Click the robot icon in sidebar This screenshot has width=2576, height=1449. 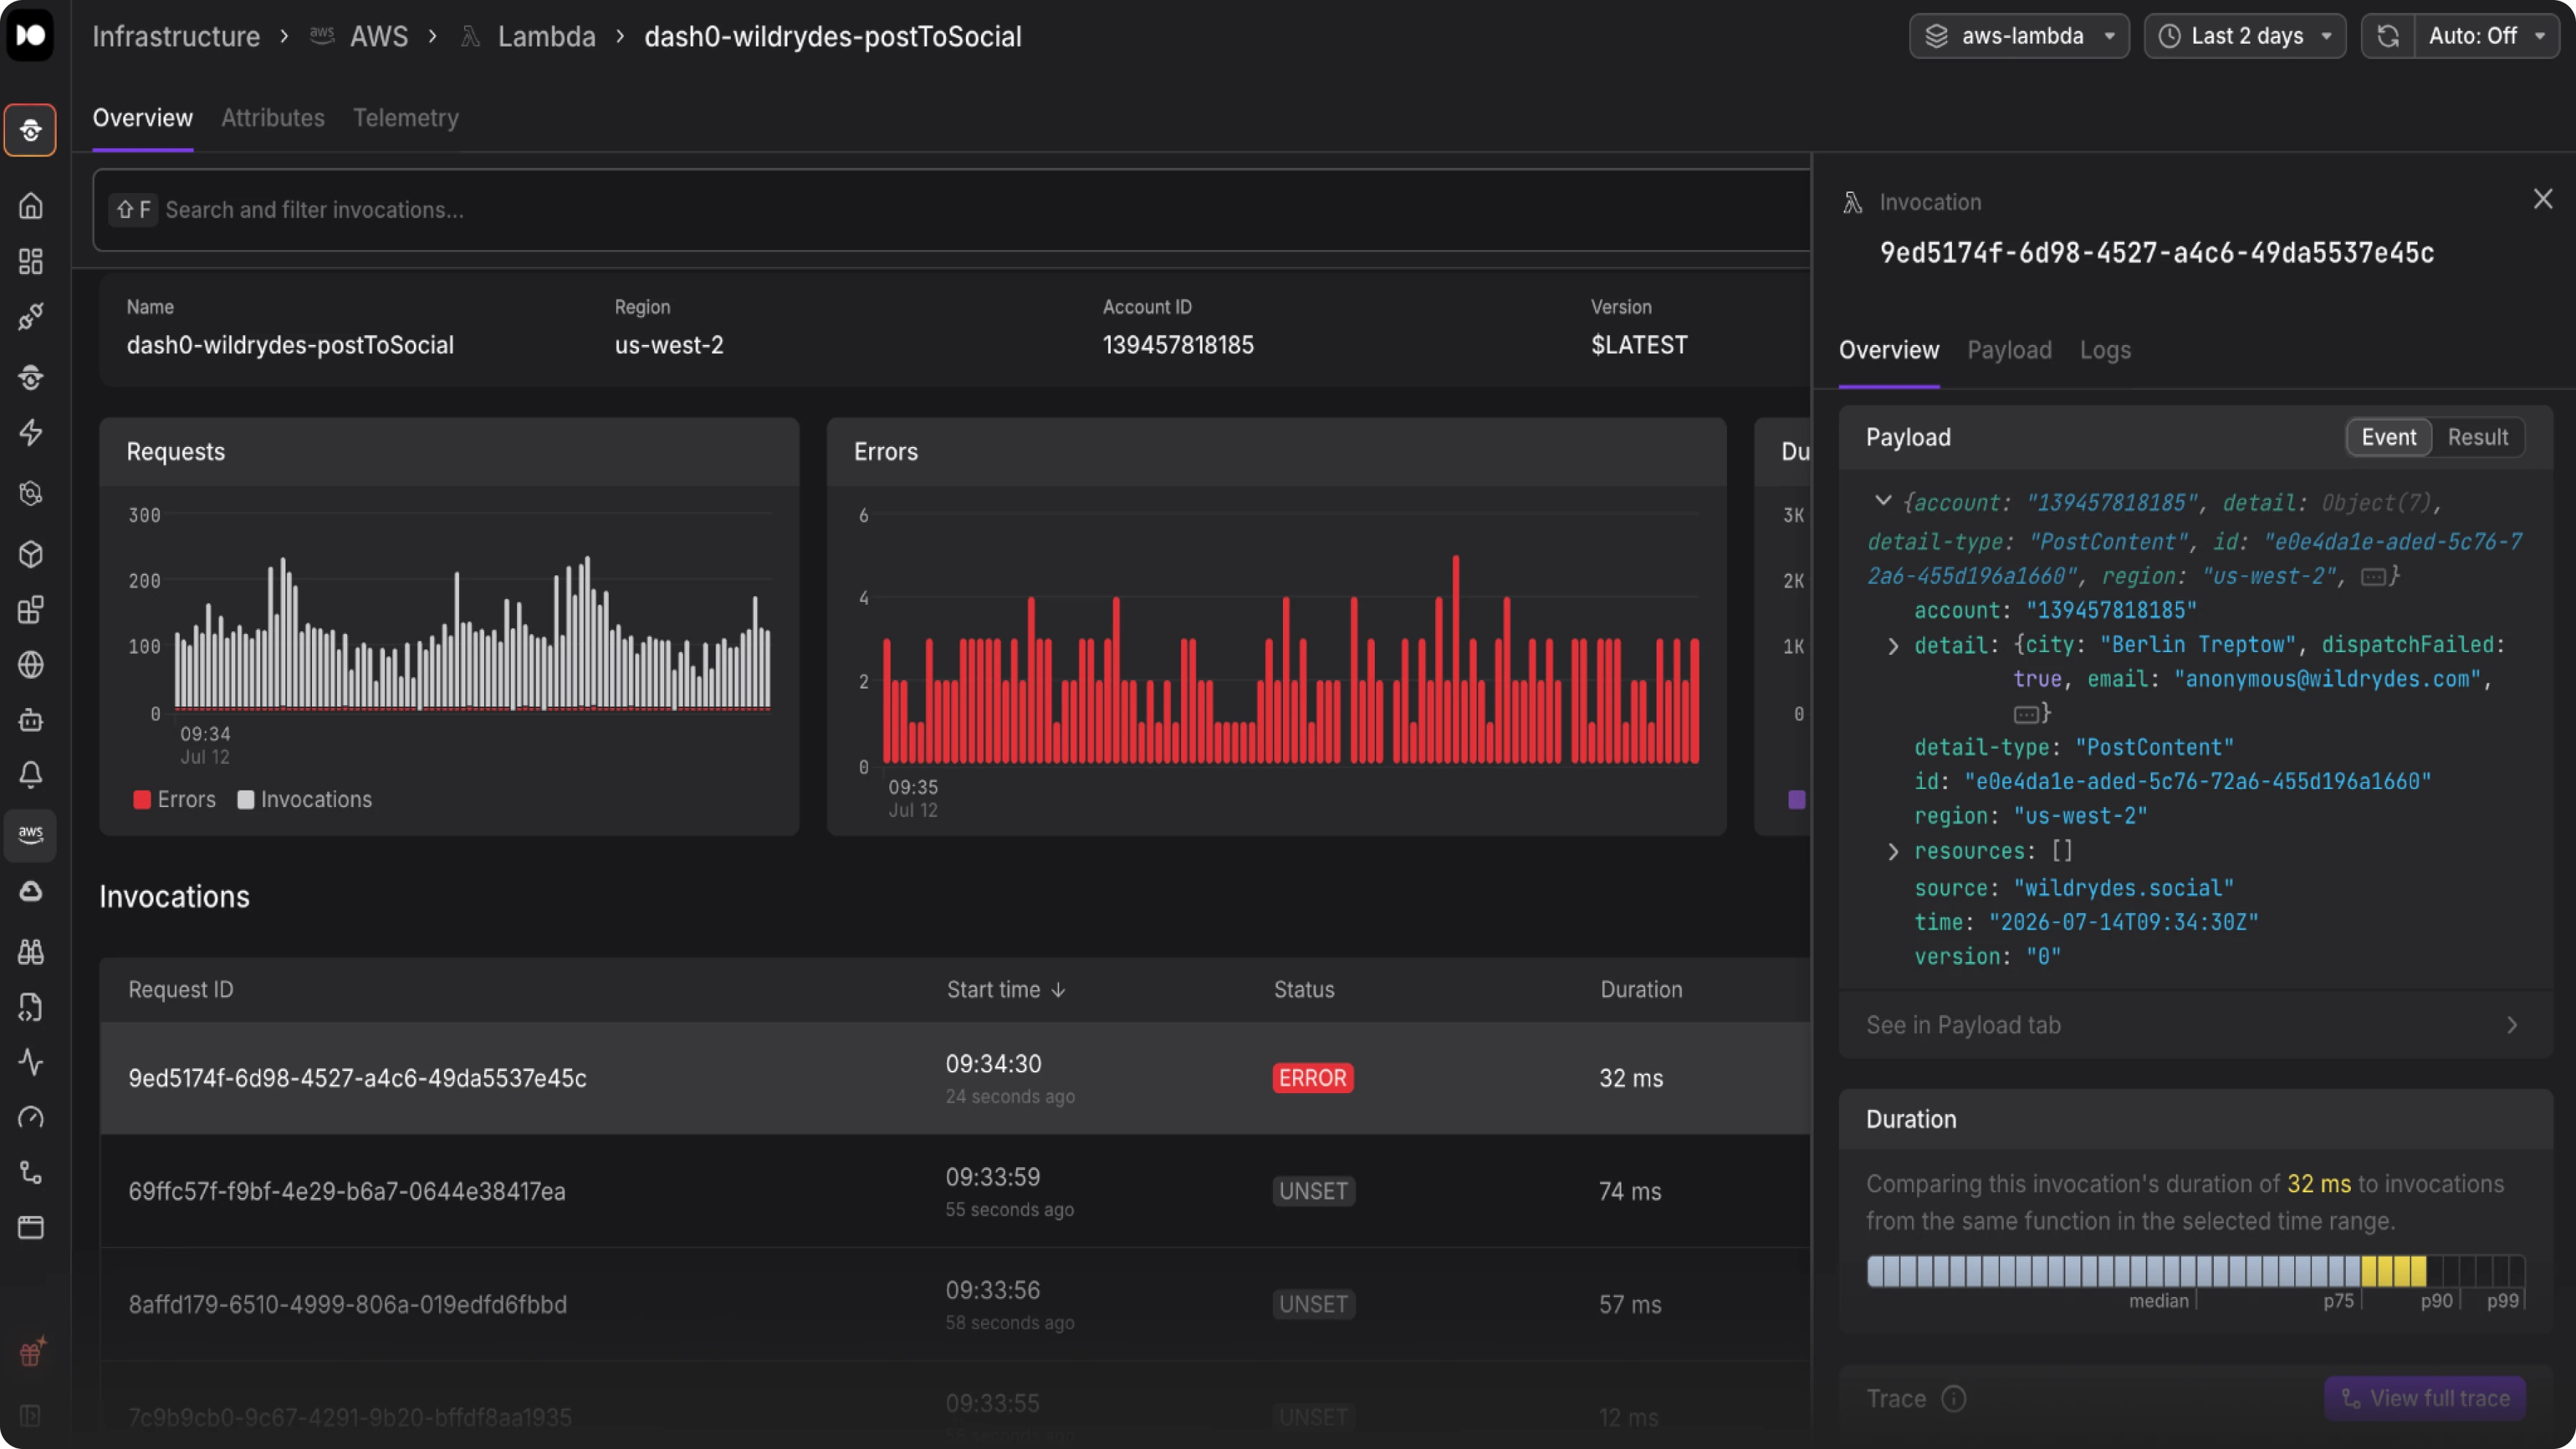click(x=31, y=720)
